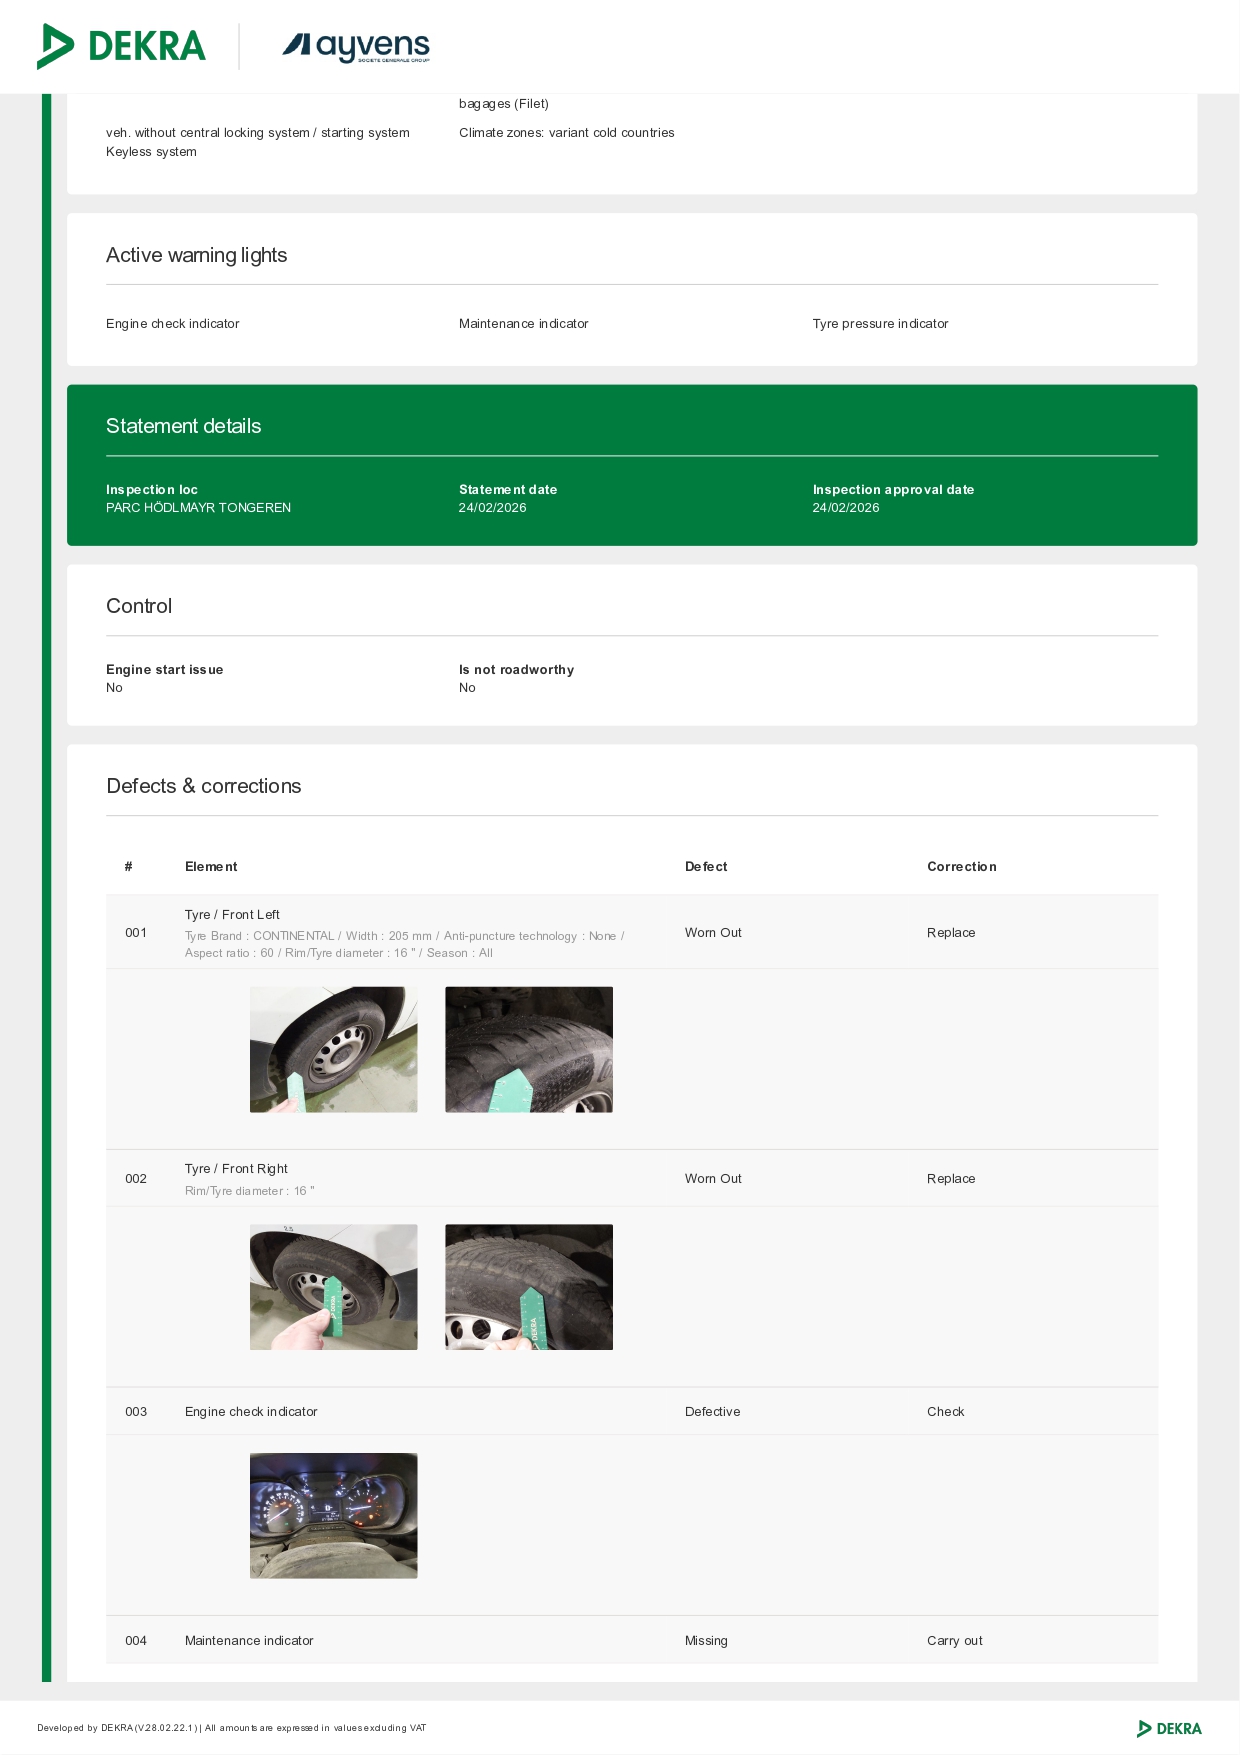Click PARC HÖDLMAYR TONGEREN inspection location
This screenshot has width=1240, height=1755.
(x=198, y=508)
